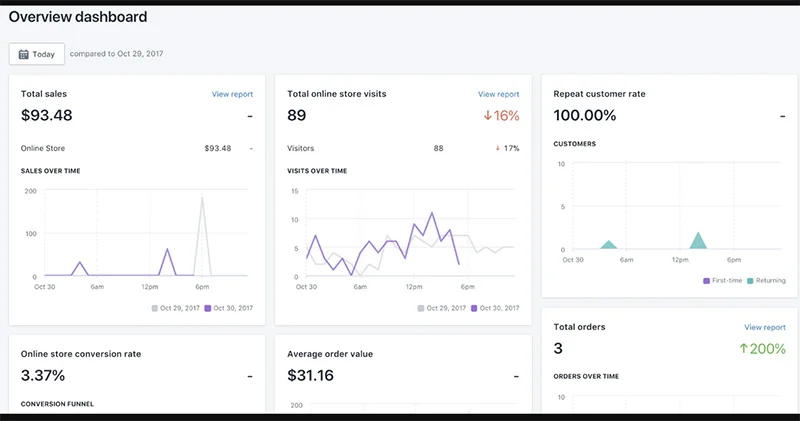The image size is (800, 421).
Task: Click the calendar icon in Today button
Action: click(x=23, y=54)
